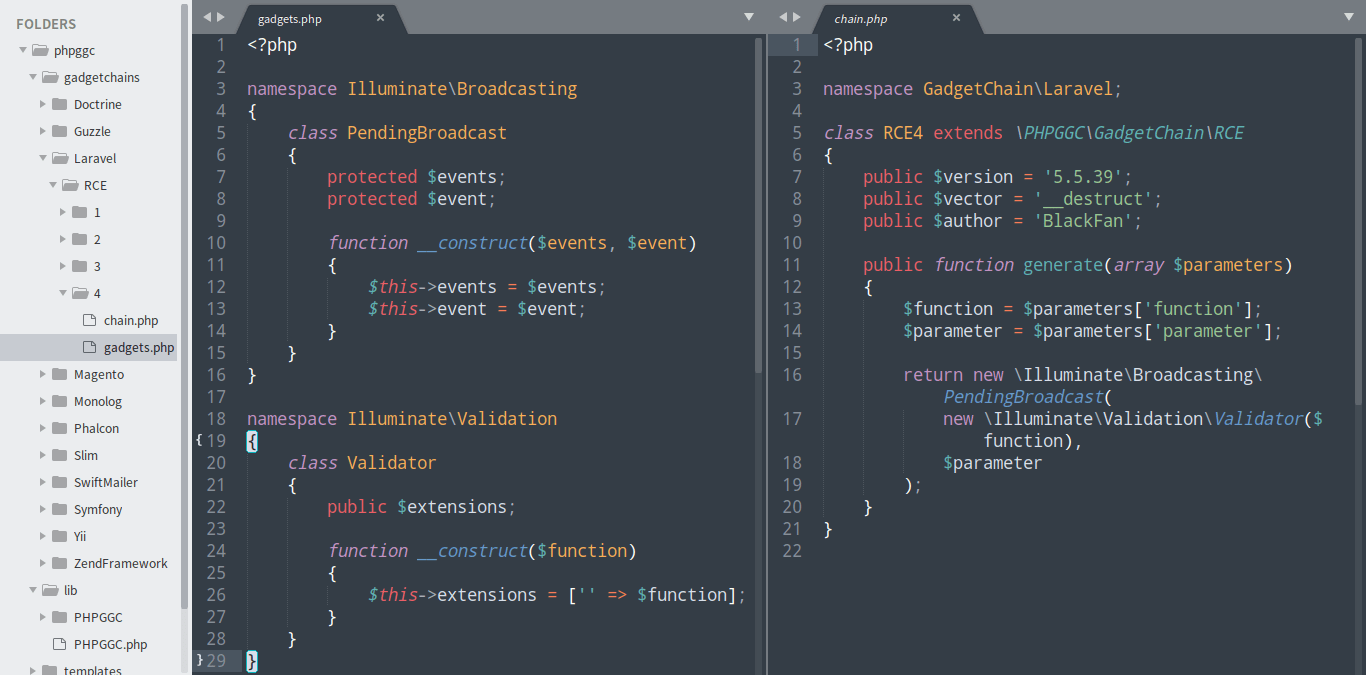This screenshot has height=675, width=1366.
Task: Click the ZendFramework folder icon
Action: 58,563
